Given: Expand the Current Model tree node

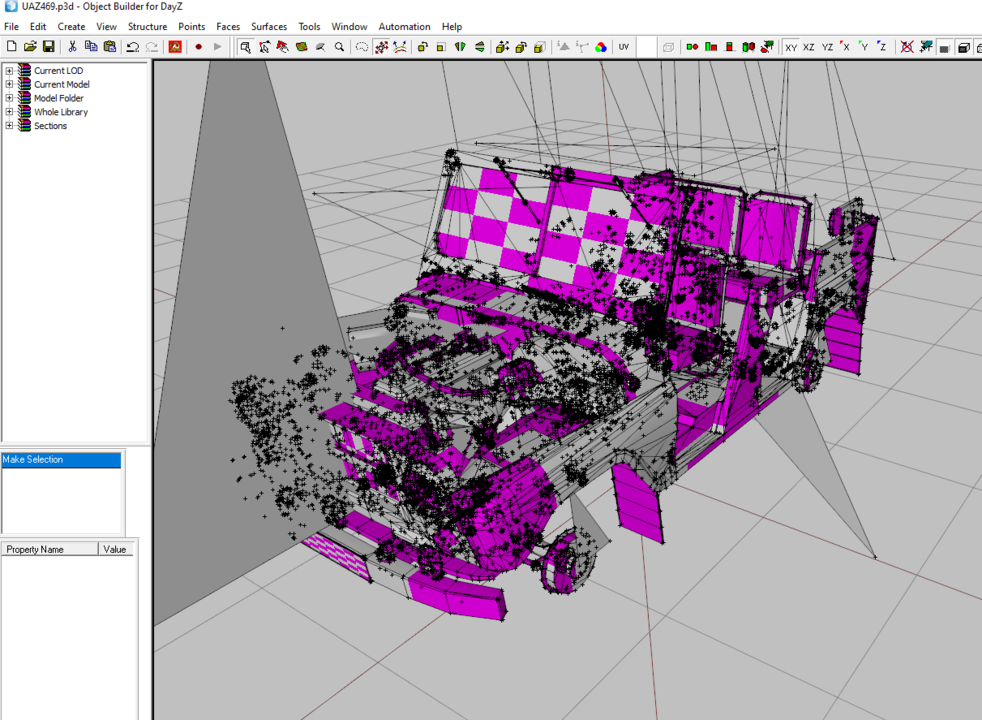Looking at the screenshot, I should tap(9, 85).
